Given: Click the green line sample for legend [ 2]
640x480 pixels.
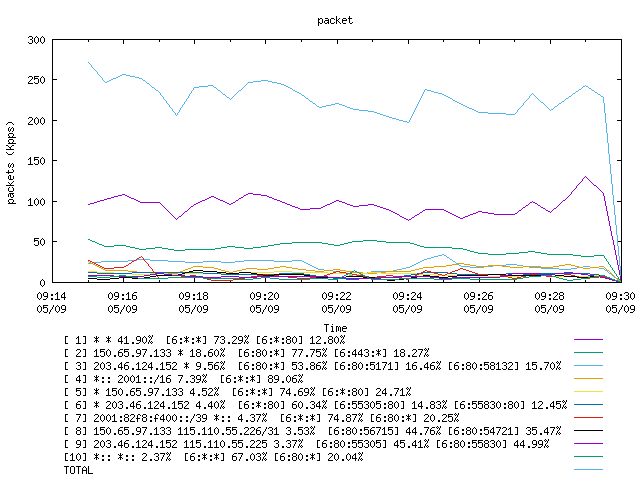Looking at the screenshot, I should point(588,353).
